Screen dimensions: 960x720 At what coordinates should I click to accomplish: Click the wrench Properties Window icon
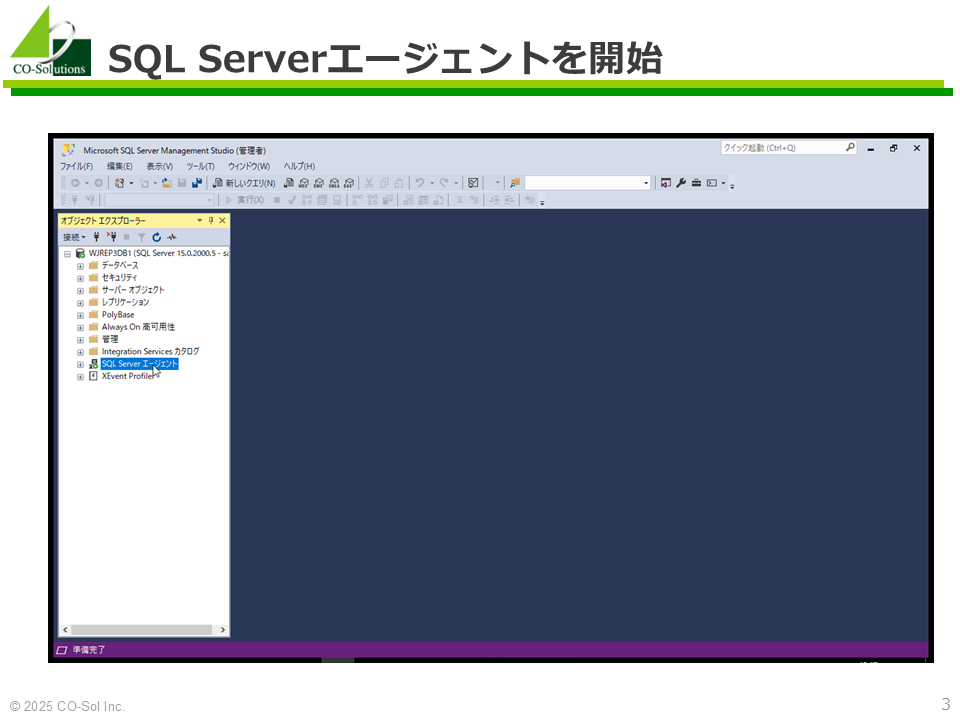pos(681,183)
